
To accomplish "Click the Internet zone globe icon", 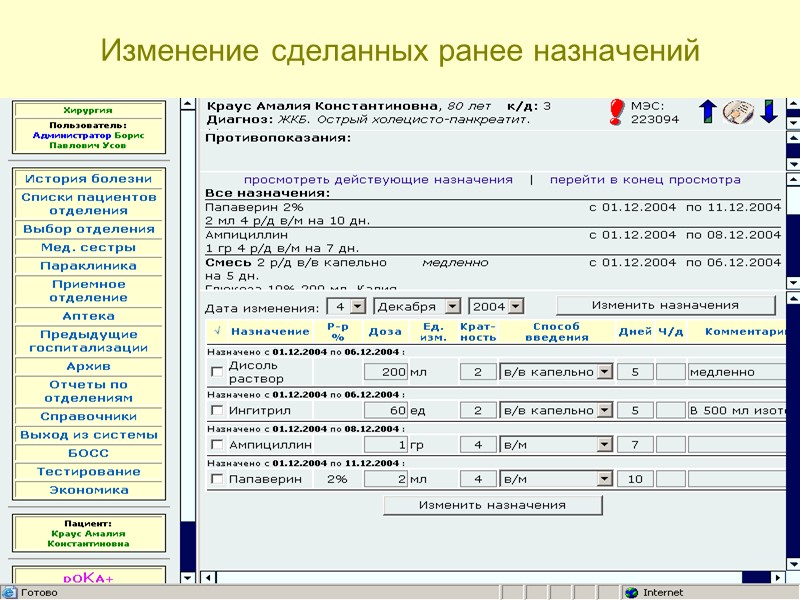I will (x=632, y=592).
